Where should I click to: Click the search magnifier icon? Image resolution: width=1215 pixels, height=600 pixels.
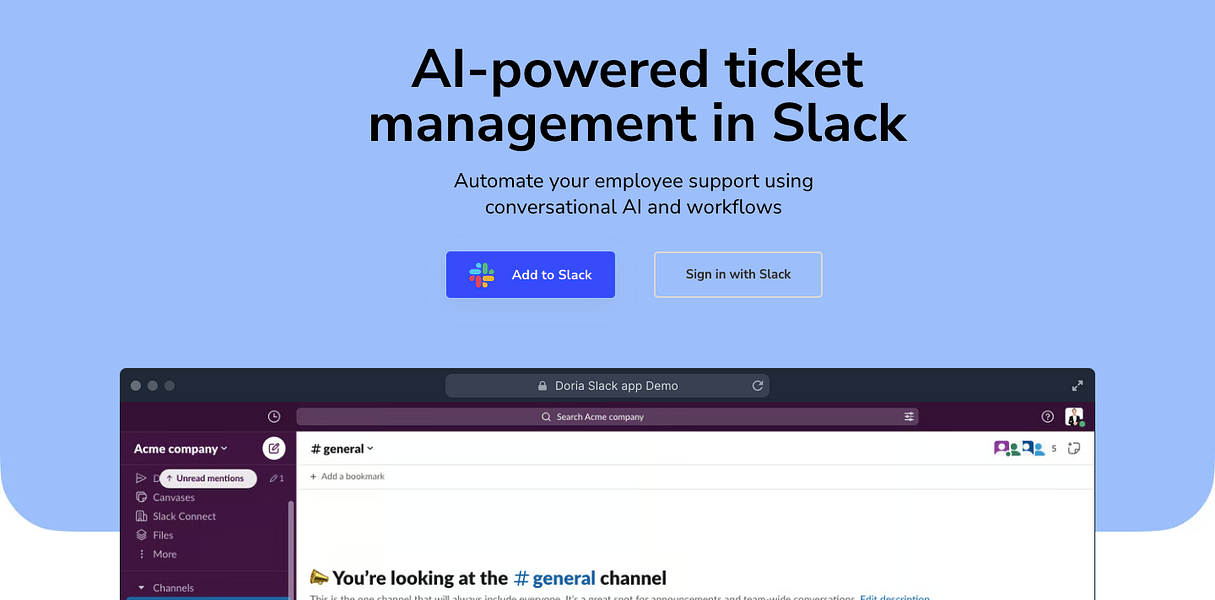point(546,417)
